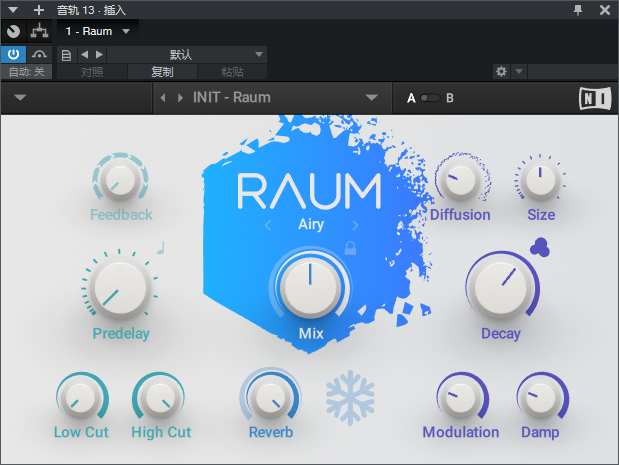Close the plugin window
Viewport: 619px width, 465px height.
pyautogui.click(x=604, y=10)
